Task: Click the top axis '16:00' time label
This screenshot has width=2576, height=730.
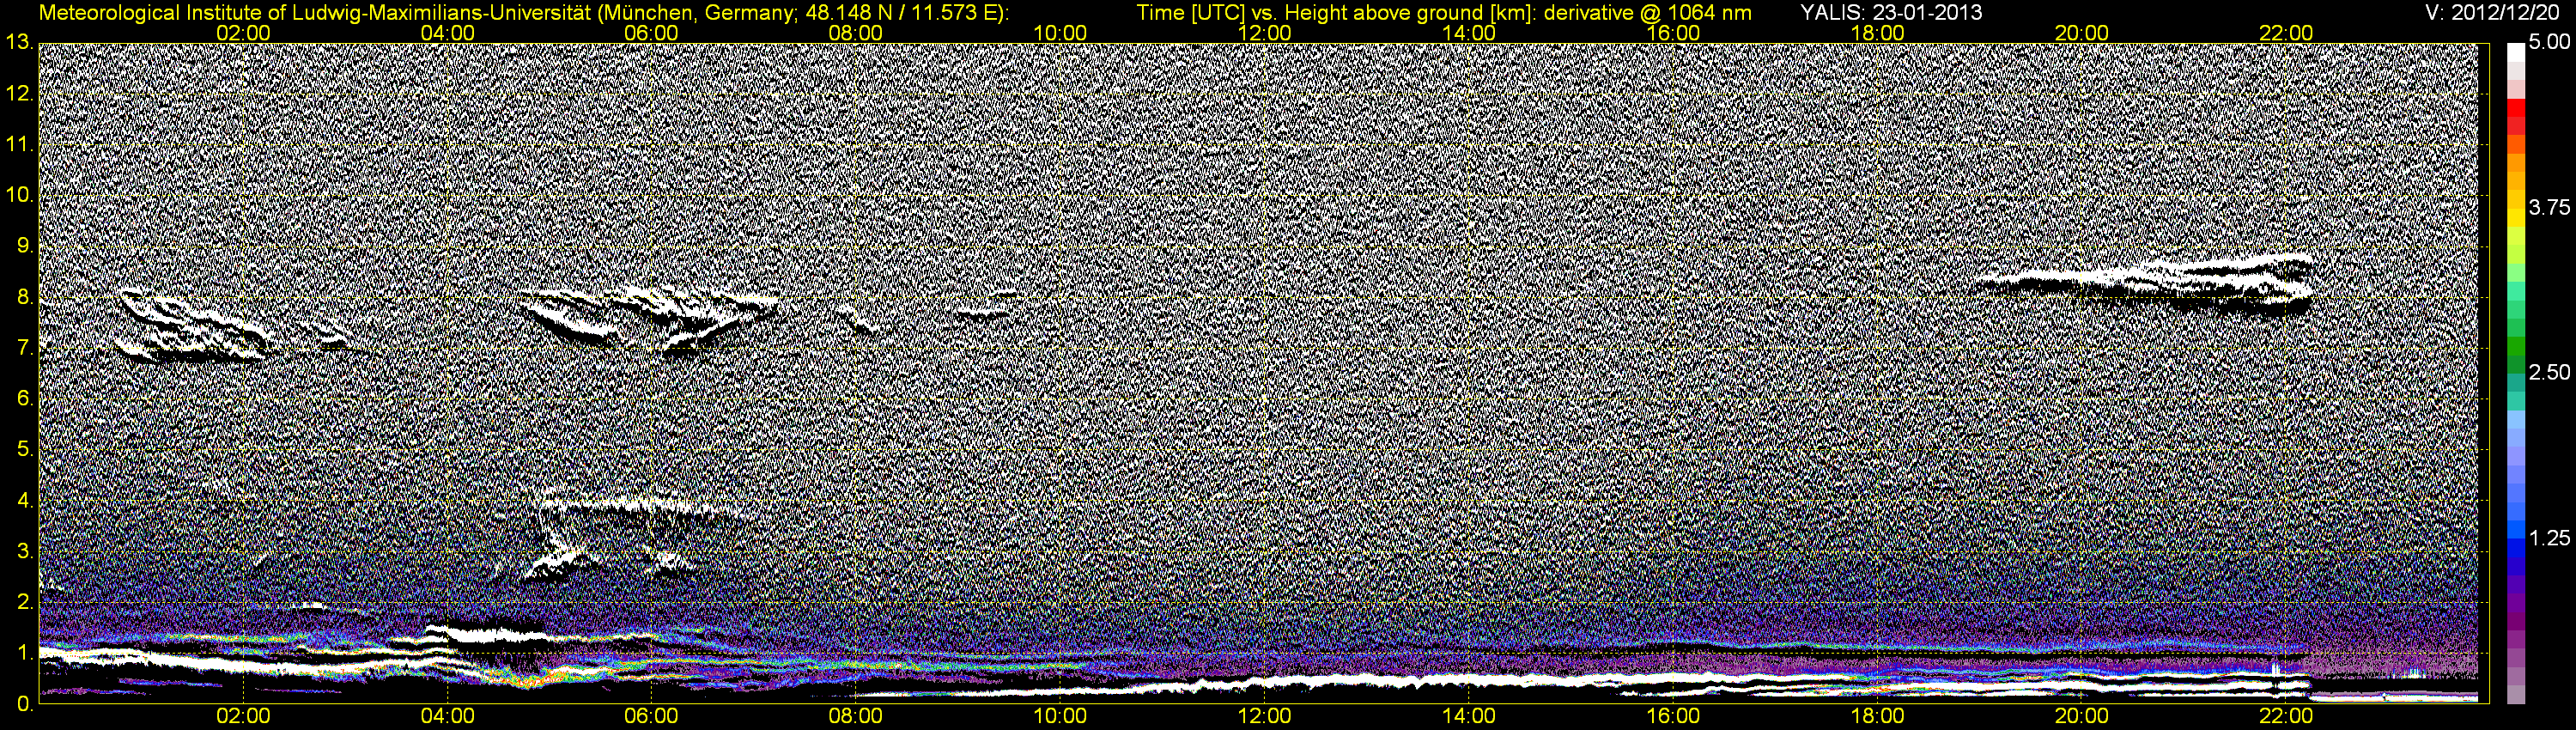Action: click(x=1674, y=33)
